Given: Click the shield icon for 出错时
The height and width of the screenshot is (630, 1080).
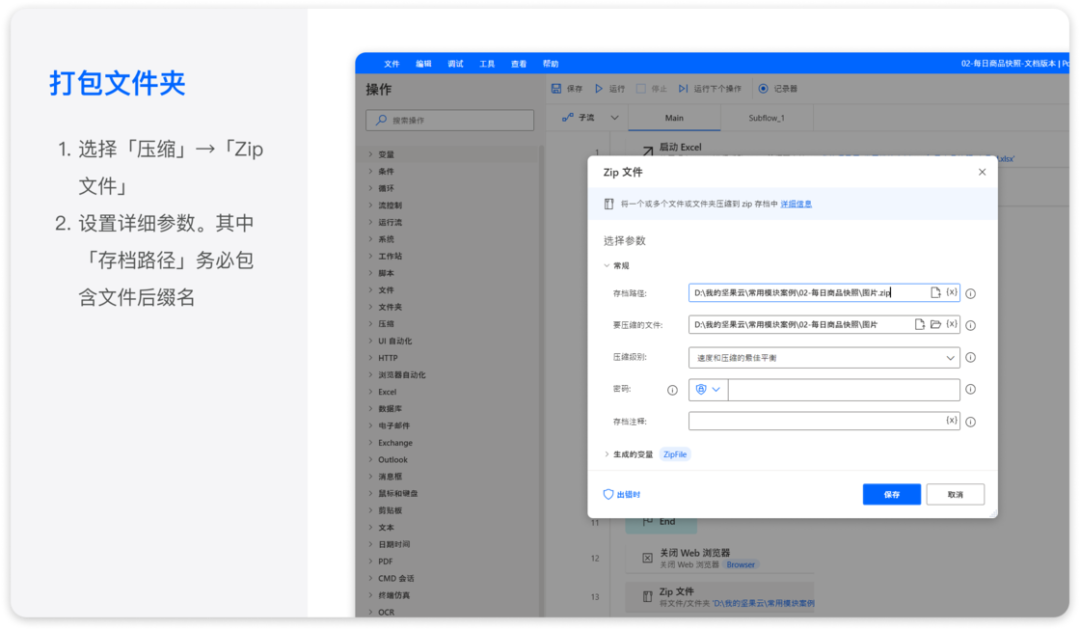Looking at the screenshot, I should 608,494.
